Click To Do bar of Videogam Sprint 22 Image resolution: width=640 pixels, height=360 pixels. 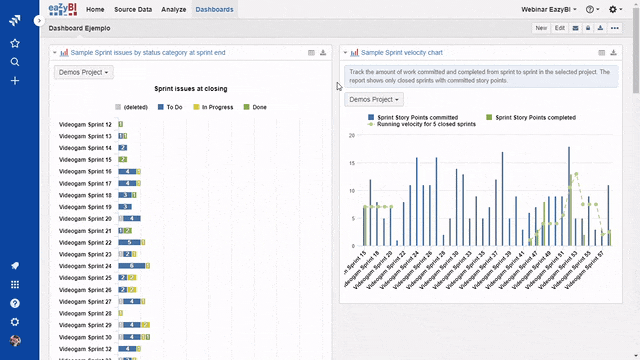coord(129,242)
